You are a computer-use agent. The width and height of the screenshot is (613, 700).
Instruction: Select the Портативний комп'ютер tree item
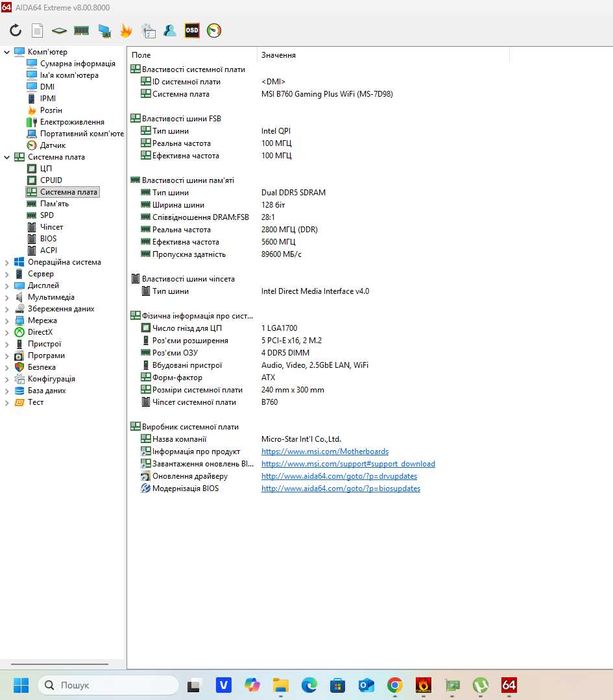[x=82, y=133]
